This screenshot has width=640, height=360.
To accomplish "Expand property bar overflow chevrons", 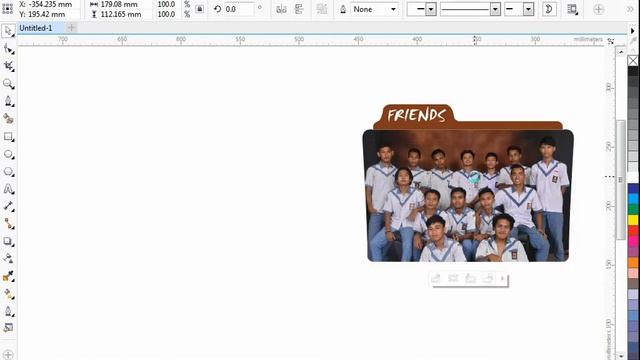I will [631, 9].
